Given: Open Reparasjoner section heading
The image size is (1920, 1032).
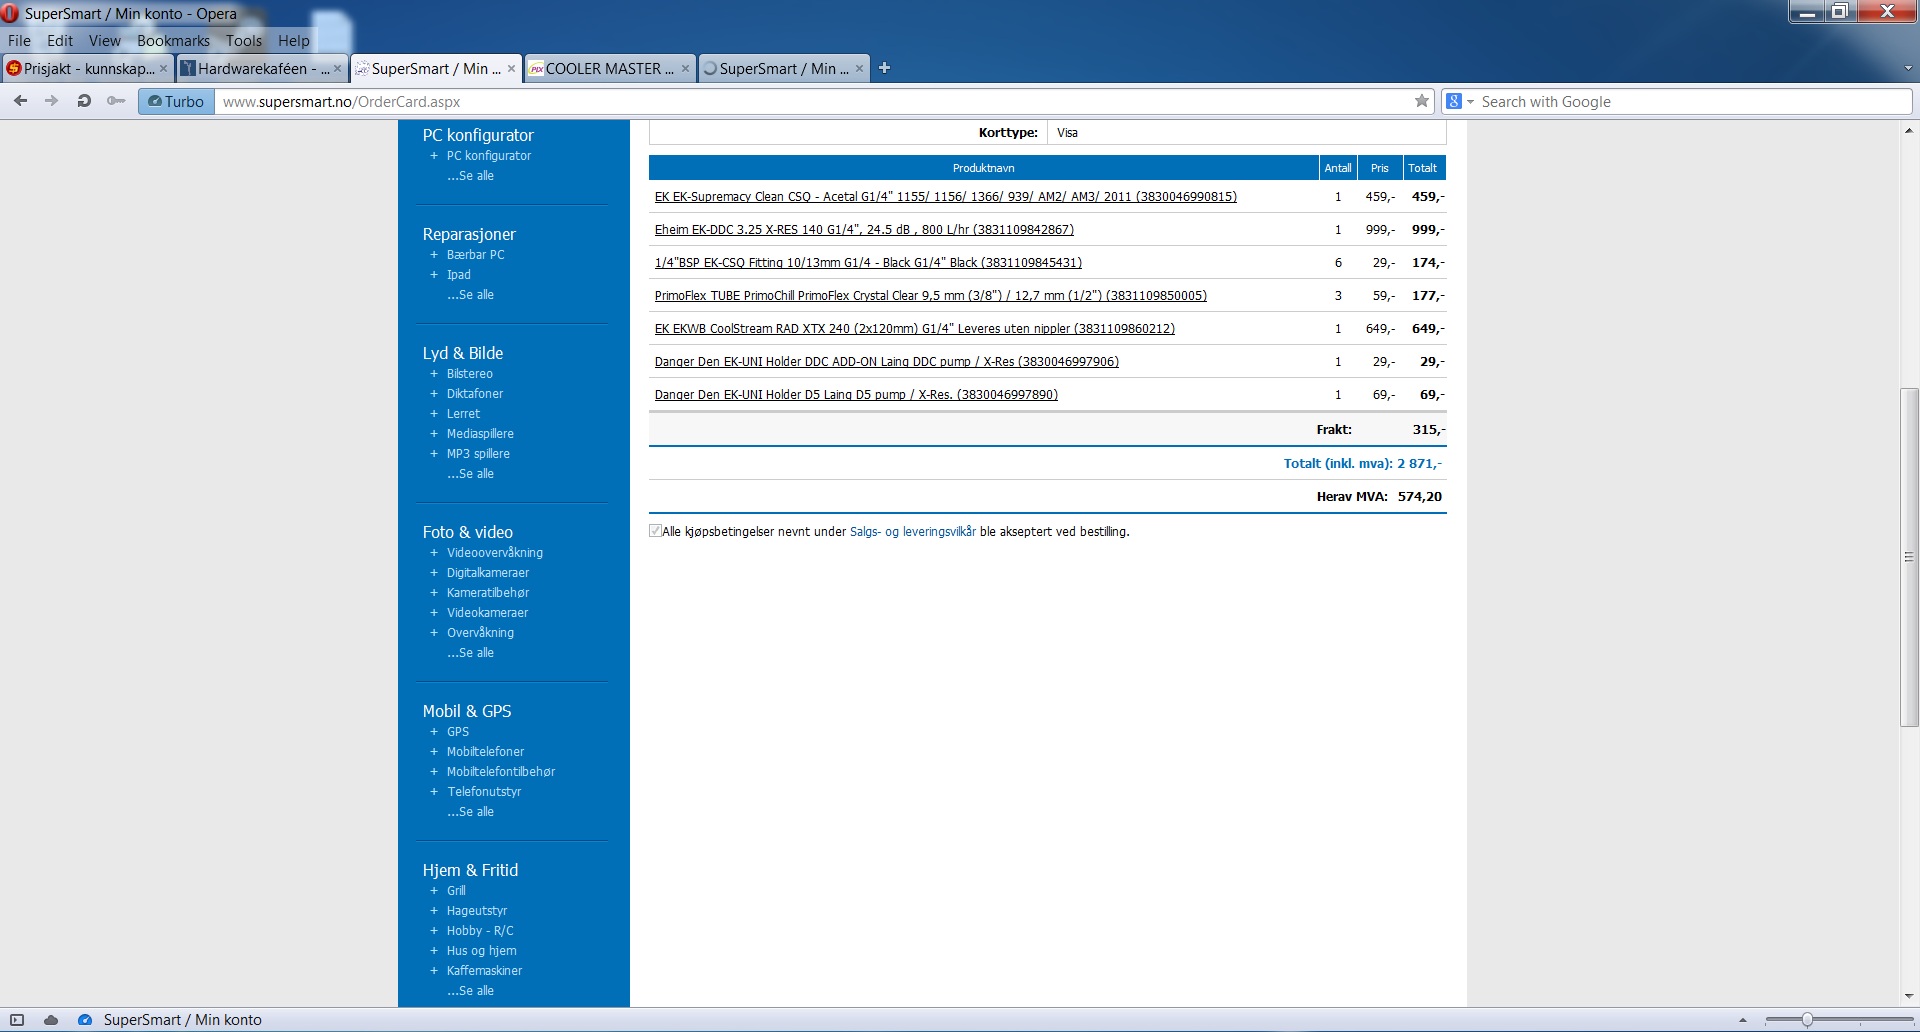Looking at the screenshot, I should pyautogui.click(x=469, y=234).
